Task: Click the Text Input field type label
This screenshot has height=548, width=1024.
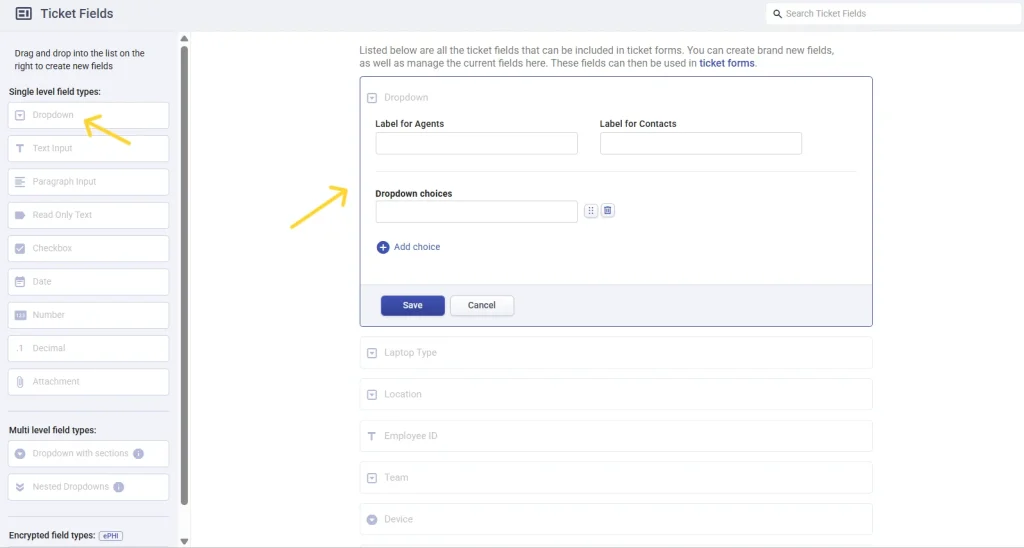Action: (52, 148)
